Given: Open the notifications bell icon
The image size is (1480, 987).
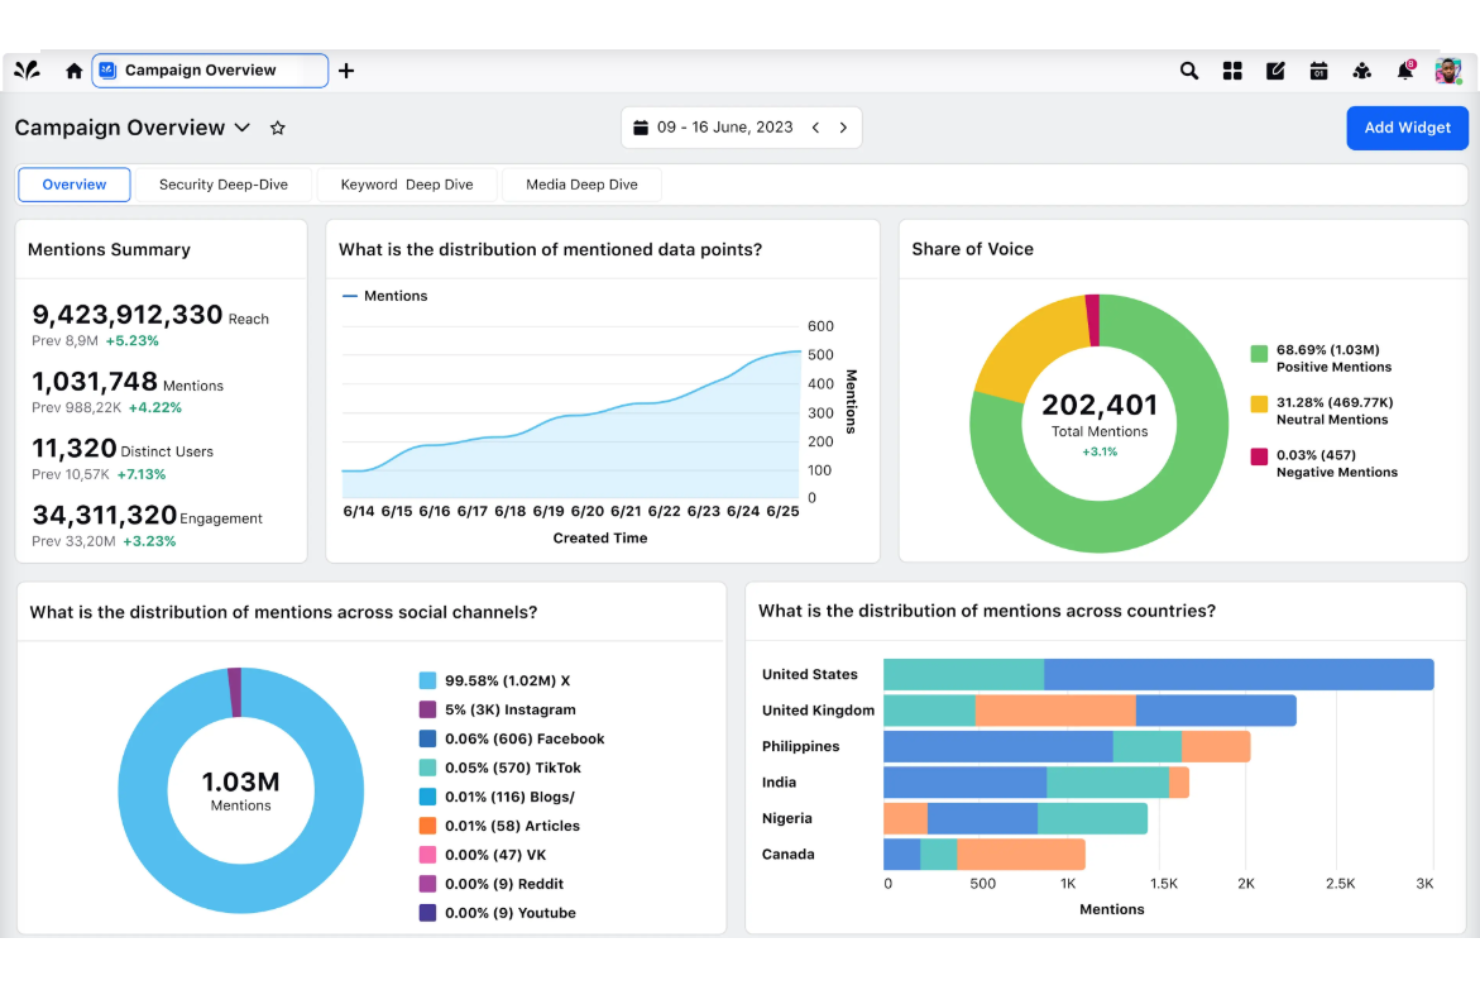Looking at the screenshot, I should (1405, 70).
